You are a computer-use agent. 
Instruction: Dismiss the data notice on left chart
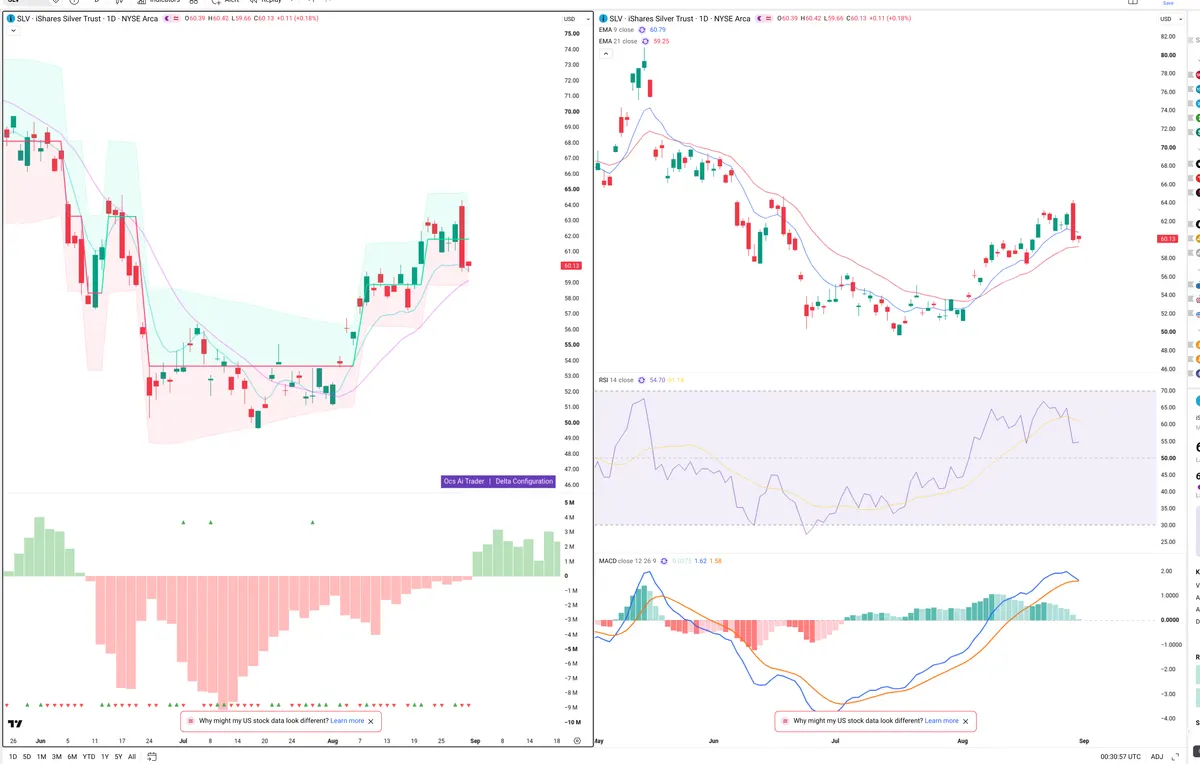[371, 720]
